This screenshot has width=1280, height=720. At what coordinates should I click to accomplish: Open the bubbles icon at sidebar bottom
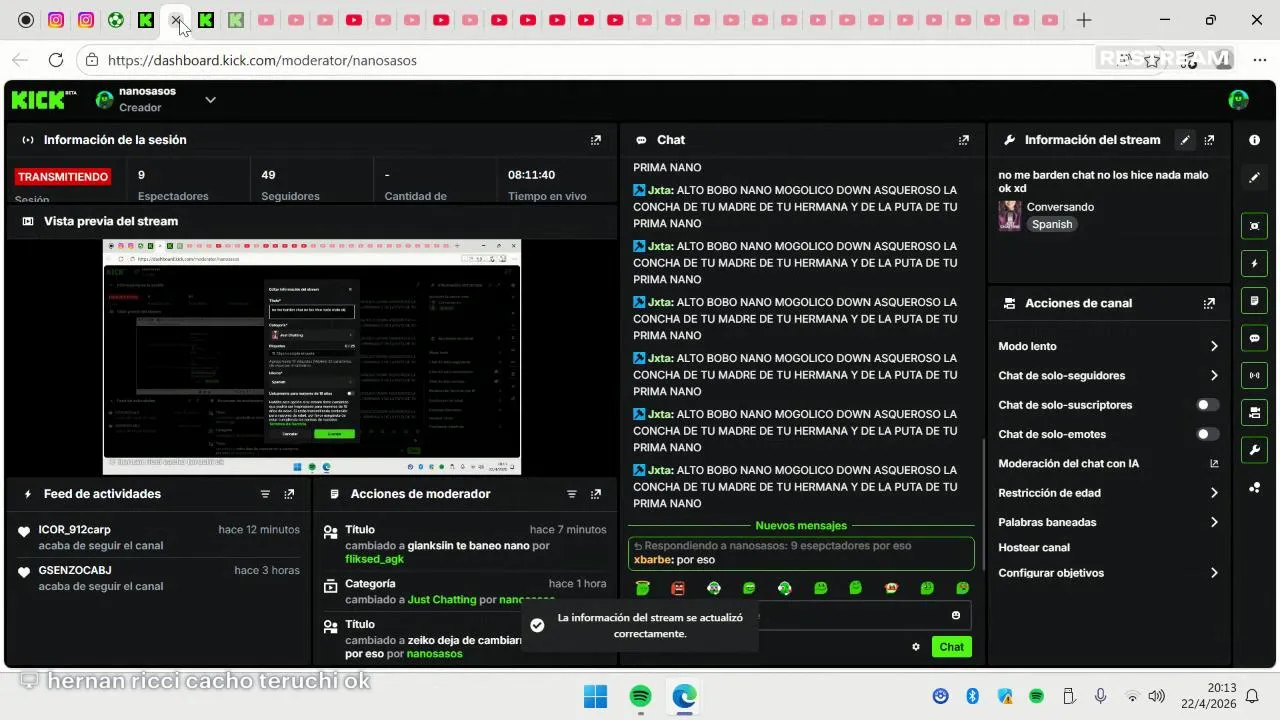point(1254,488)
